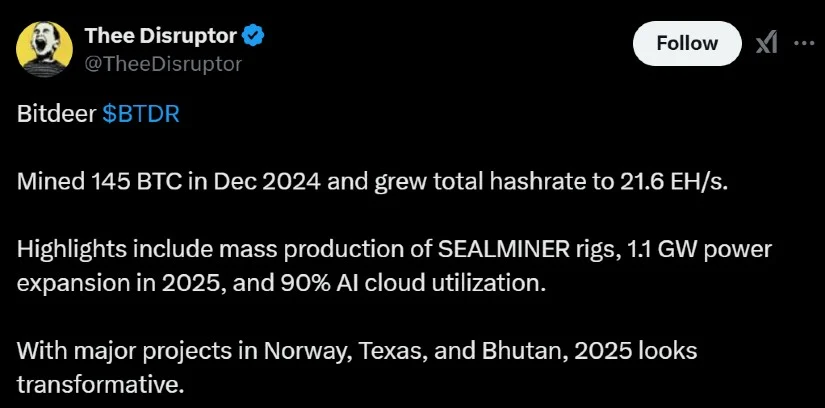The height and width of the screenshot is (408, 825).
Task: Click the blue verified badge
Action: [x=254, y=37]
